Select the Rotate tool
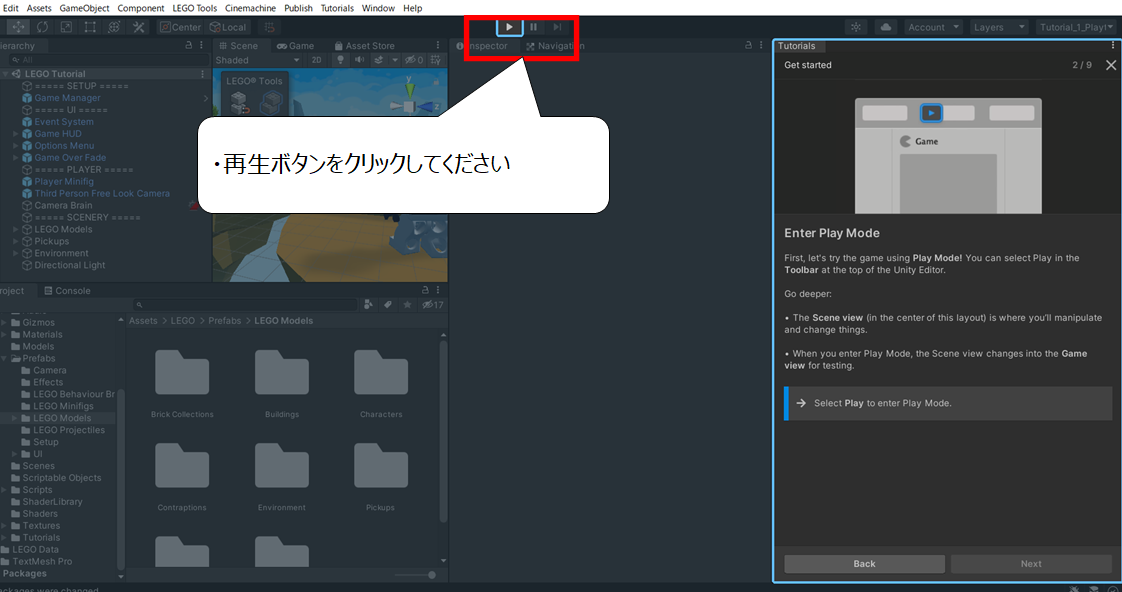The height and width of the screenshot is (592, 1122). 42,27
